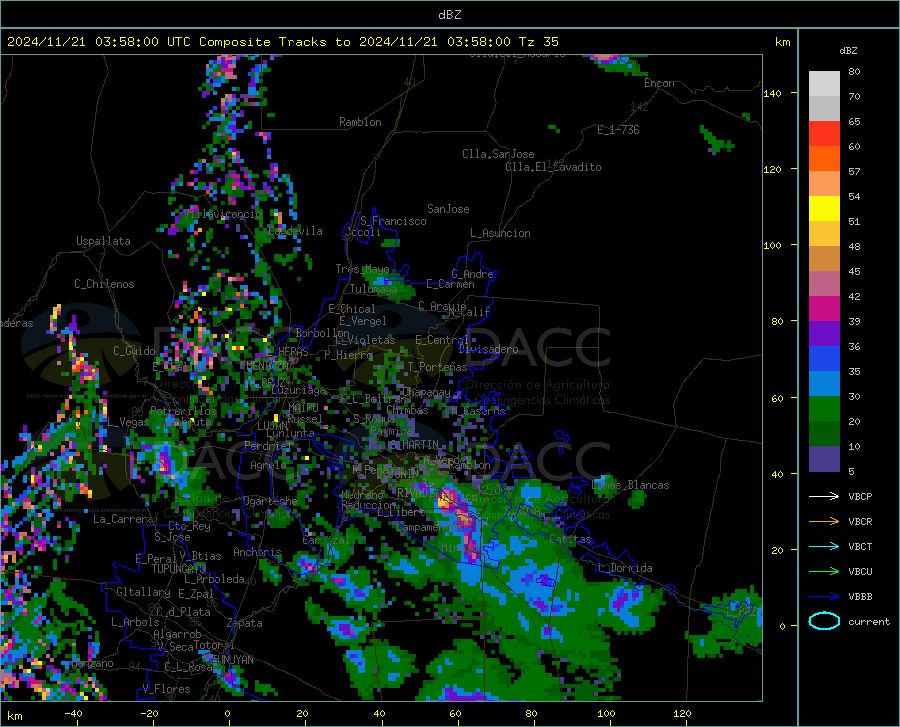Click the green VBCU arrow in legend
Screen dimensions: 900x727
[x=824, y=572]
